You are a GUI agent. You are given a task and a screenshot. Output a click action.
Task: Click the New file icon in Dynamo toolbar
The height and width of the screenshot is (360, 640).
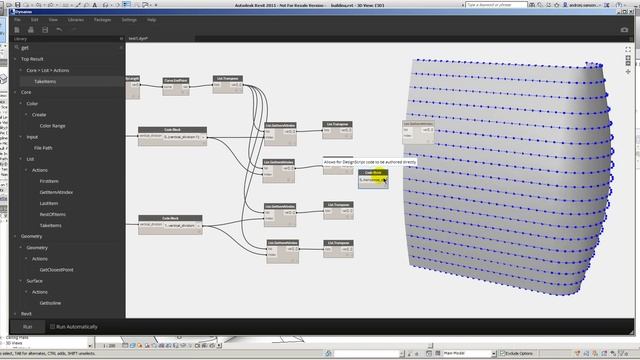tap(17, 30)
